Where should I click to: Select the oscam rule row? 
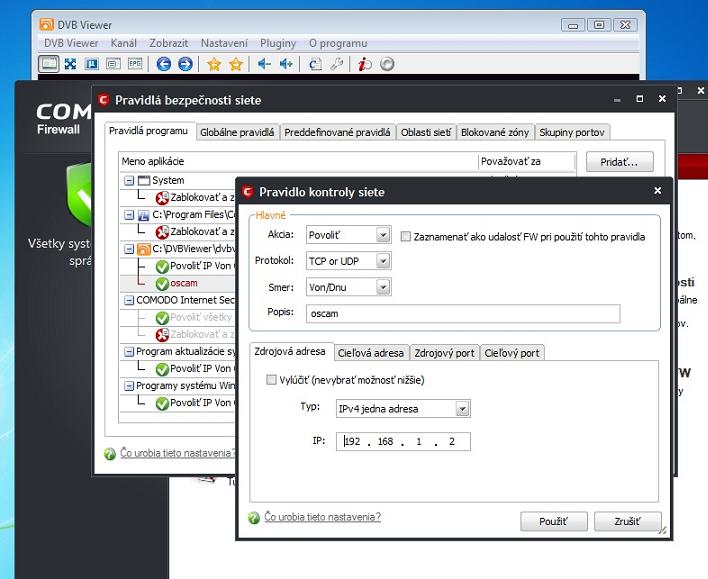[x=178, y=284]
